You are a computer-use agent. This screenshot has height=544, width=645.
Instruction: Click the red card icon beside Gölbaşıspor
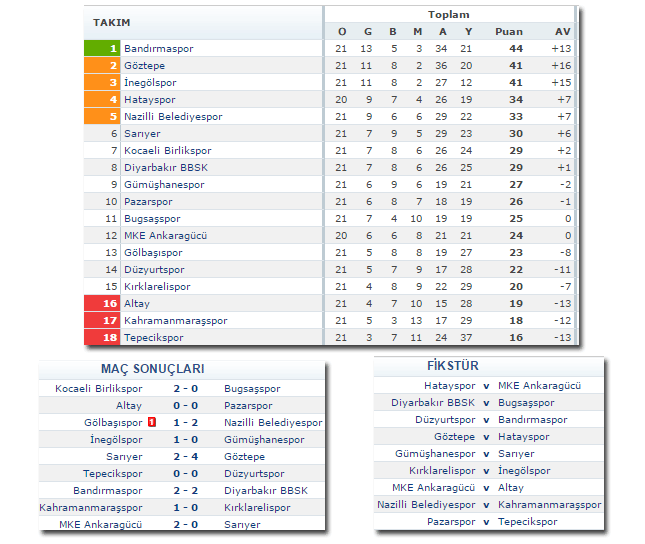152,422
